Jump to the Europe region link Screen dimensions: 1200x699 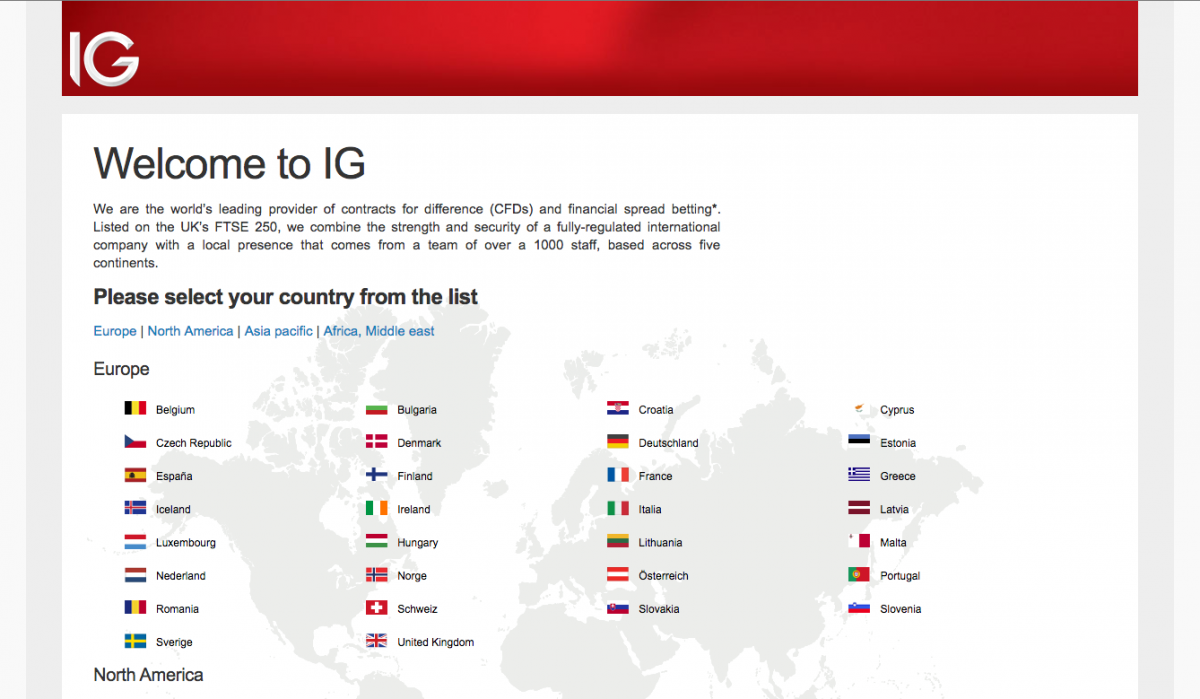tap(115, 331)
